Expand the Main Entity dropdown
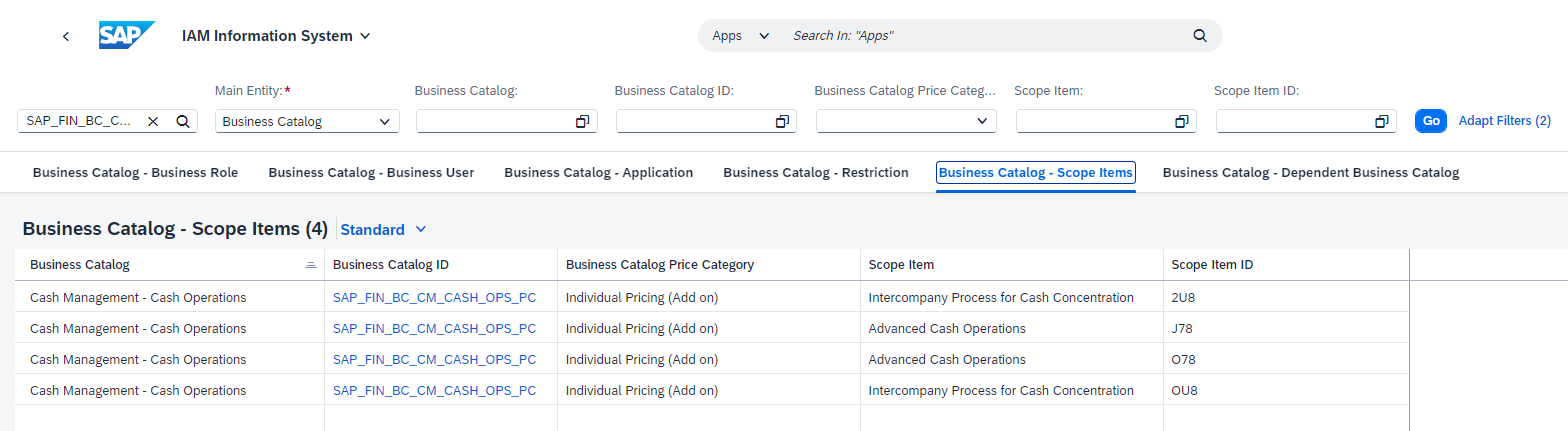Image resolution: width=1568 pixels, height=431 pixels. (385, 122)
